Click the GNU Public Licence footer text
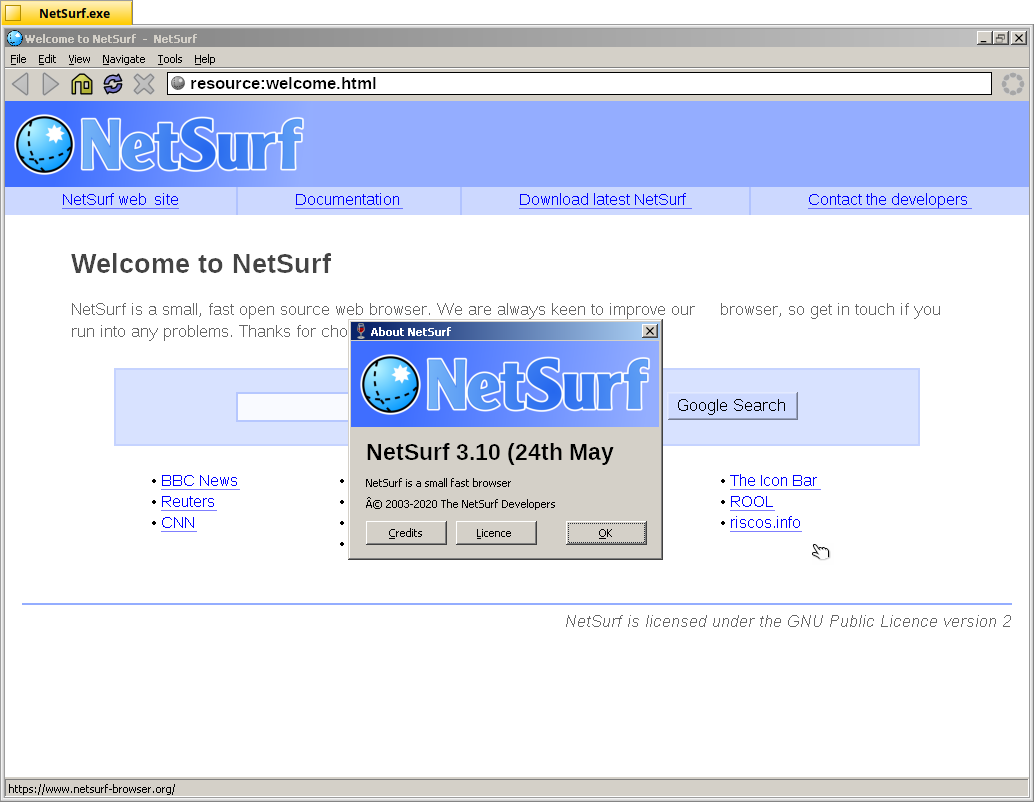1034x802 pixels. (x=787, y=621)
